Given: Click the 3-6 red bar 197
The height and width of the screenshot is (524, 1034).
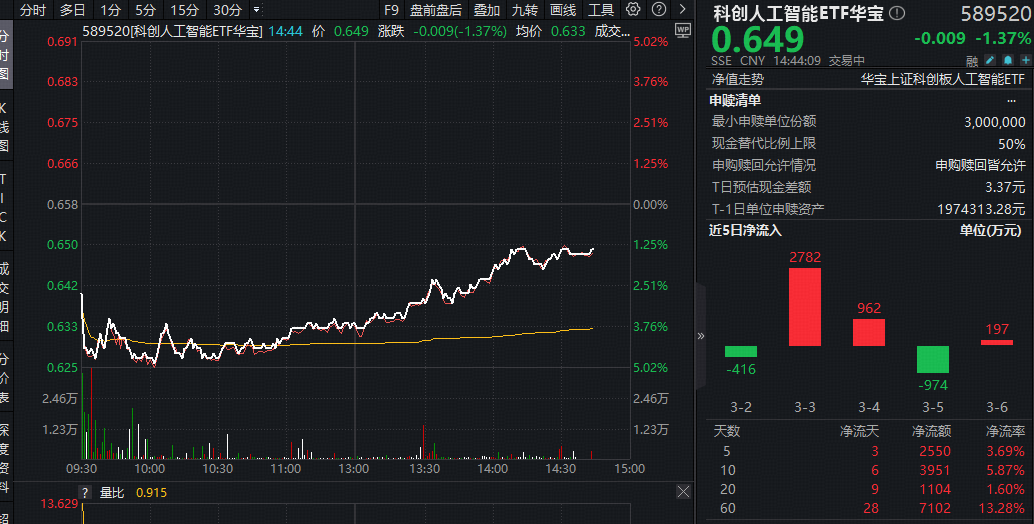Looking at the screenshot, I should [996, 343].
